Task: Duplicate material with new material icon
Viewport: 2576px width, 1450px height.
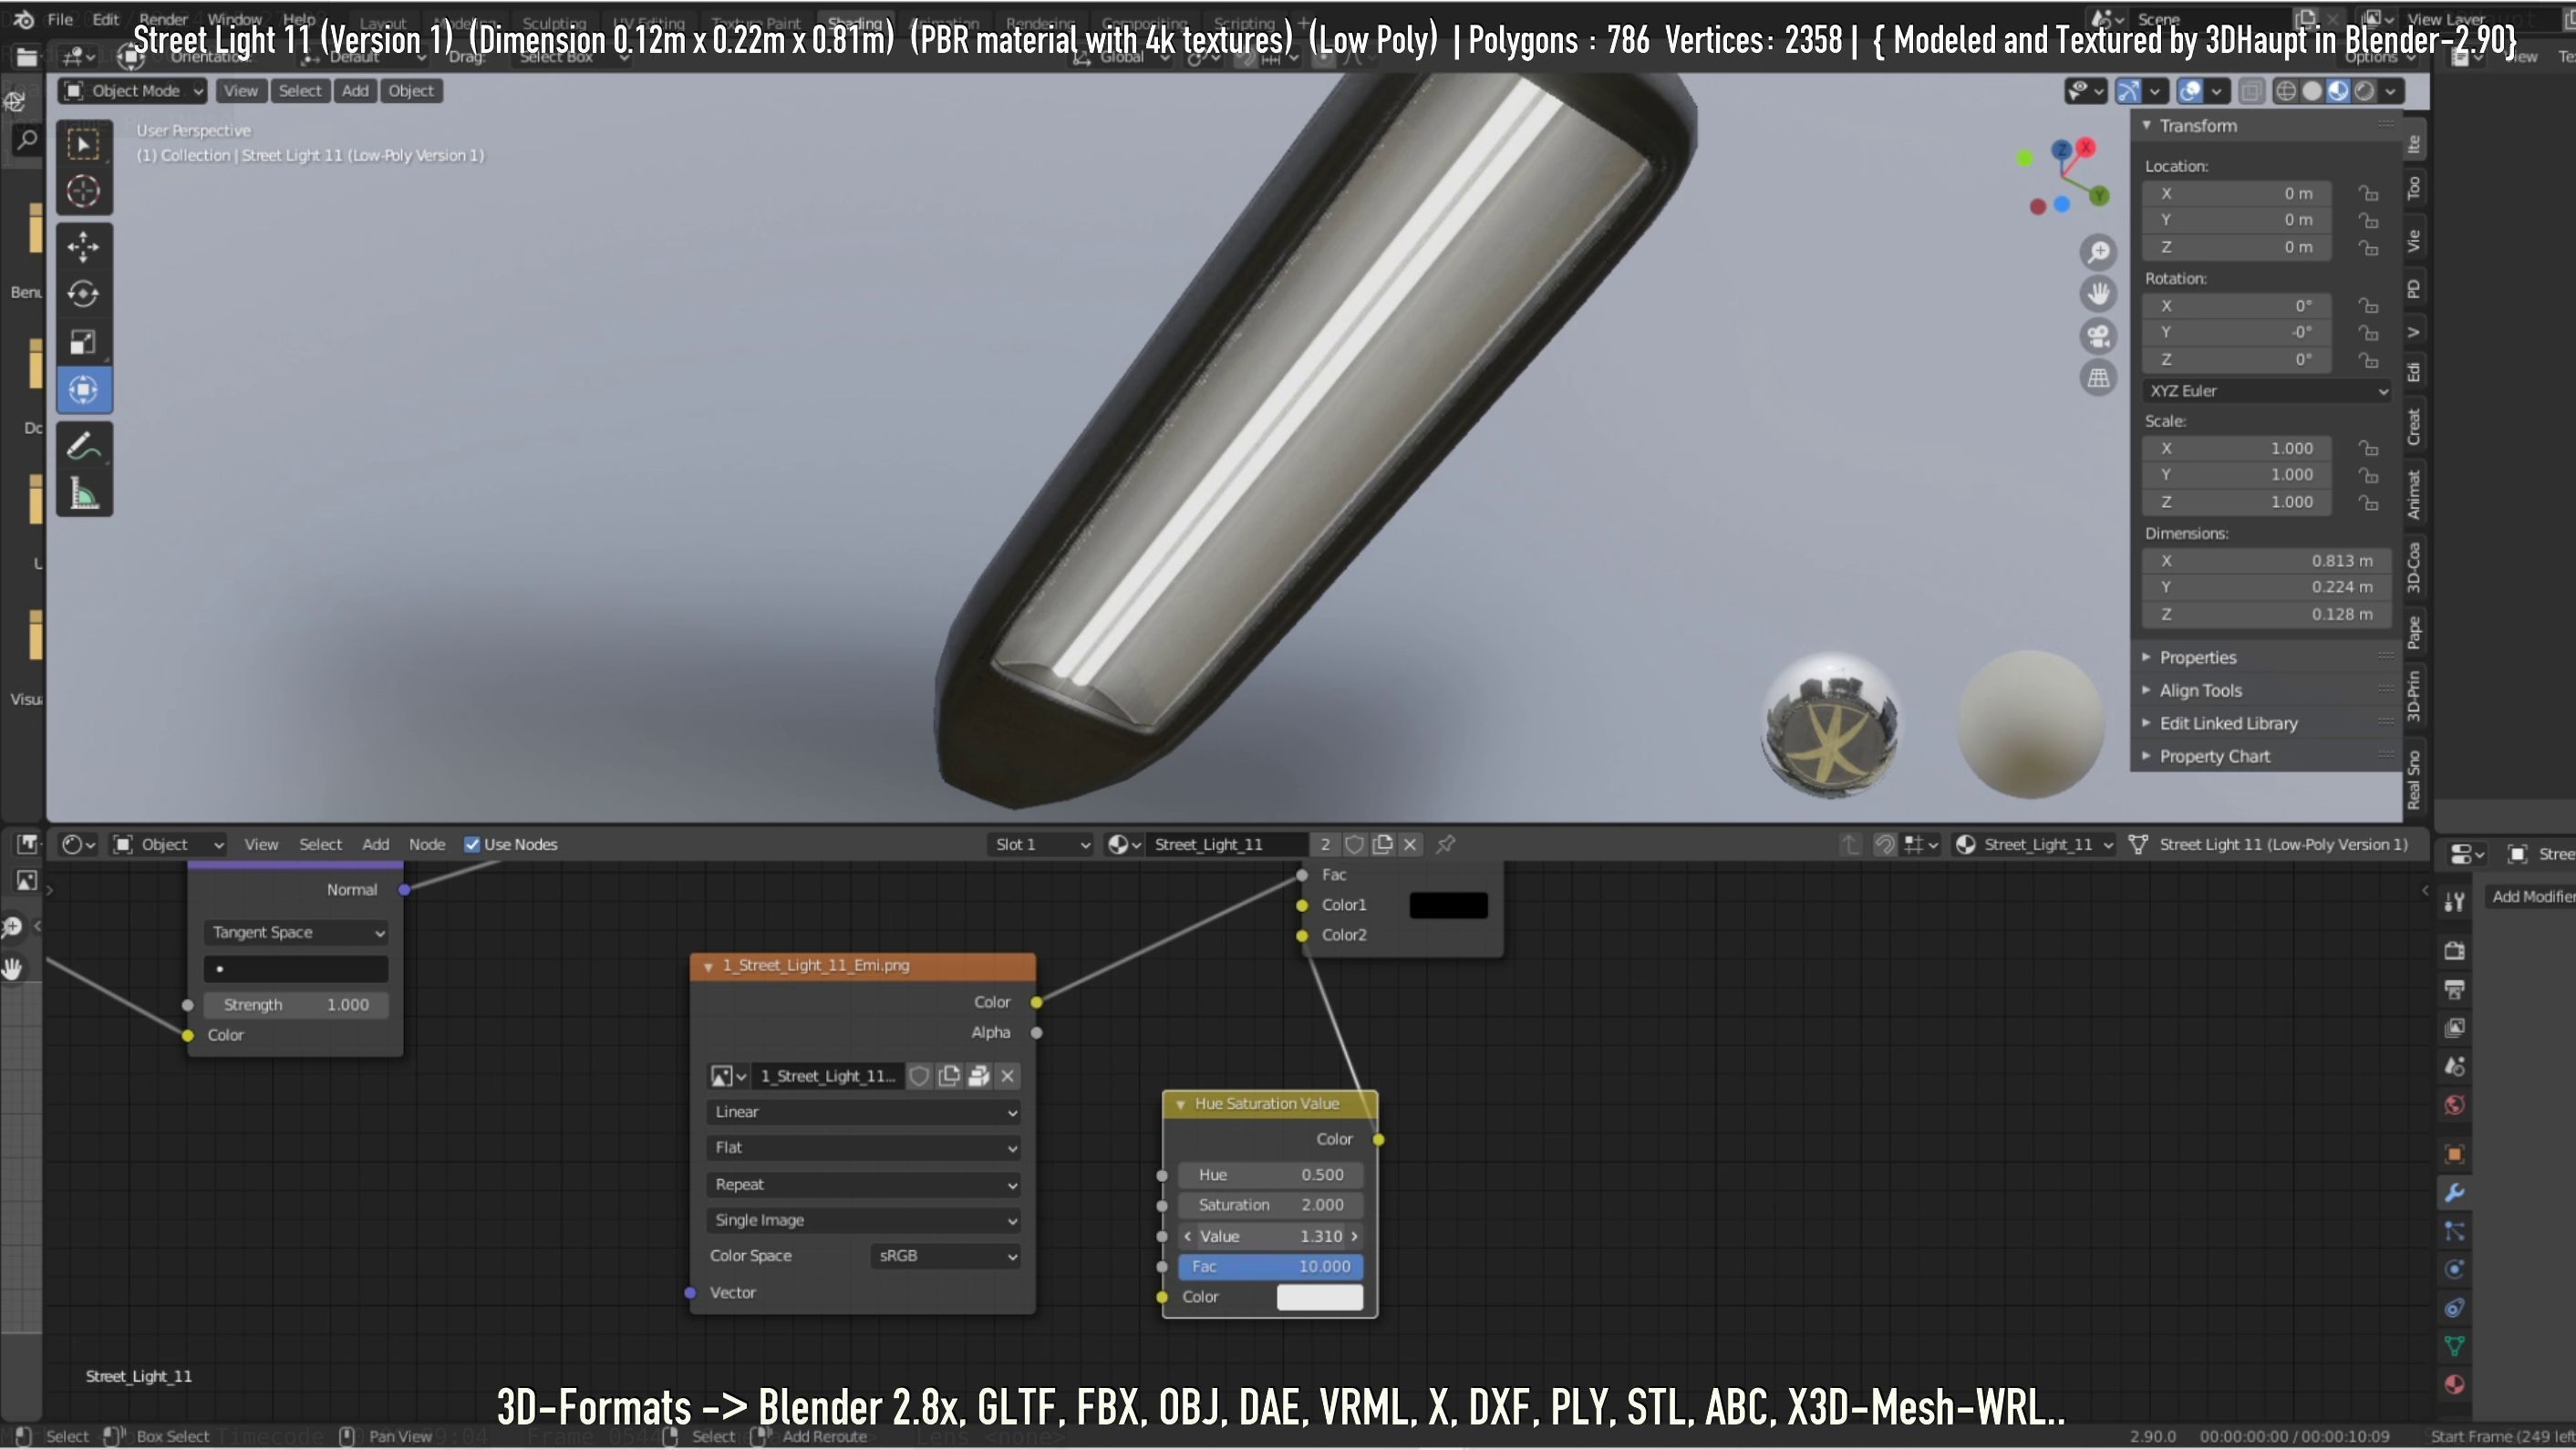Action: [1382, 844]
